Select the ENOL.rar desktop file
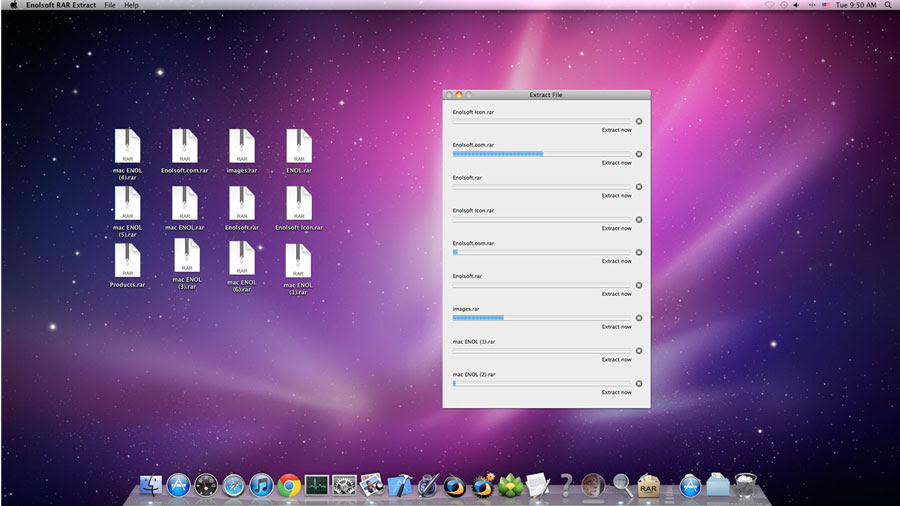This screenshot has height=506, width=900. coord(299,147)
